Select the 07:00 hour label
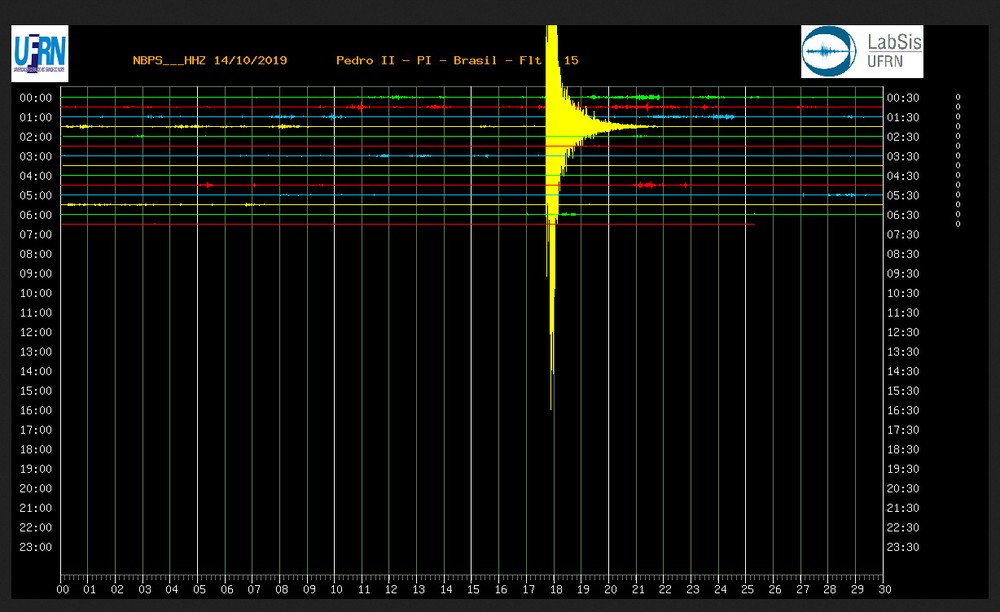 36,235
